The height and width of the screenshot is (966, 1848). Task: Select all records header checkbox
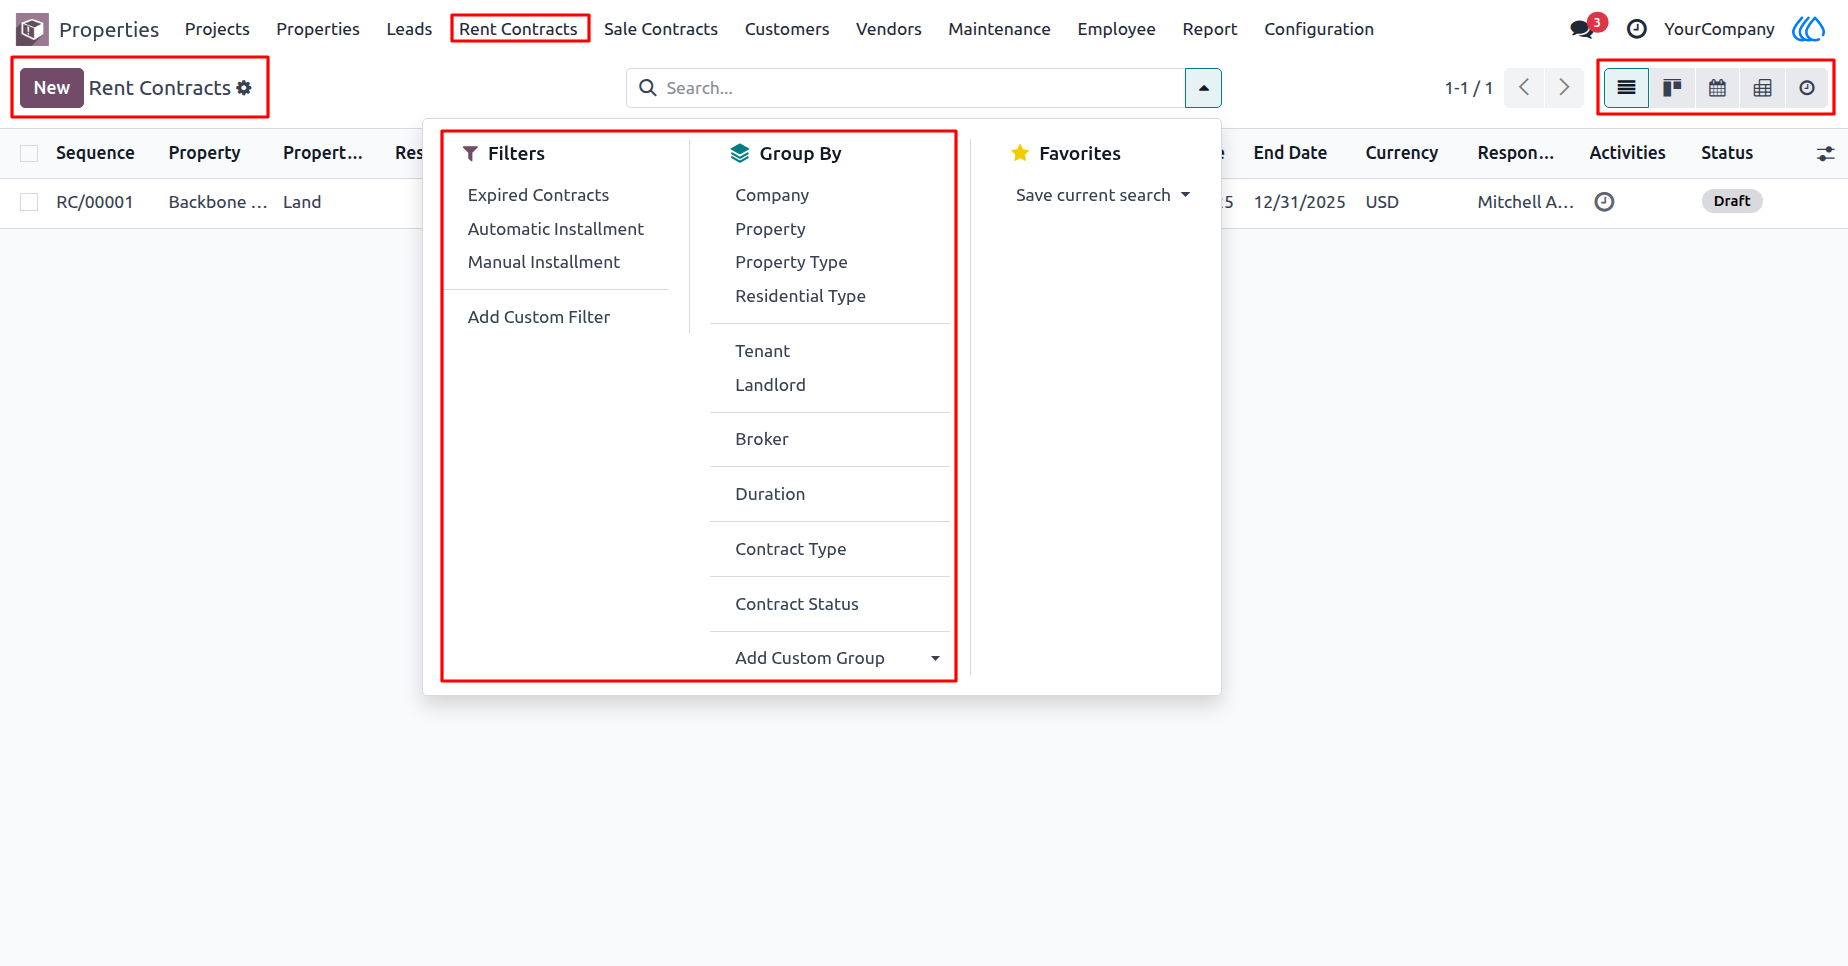[x=29, y=153]
